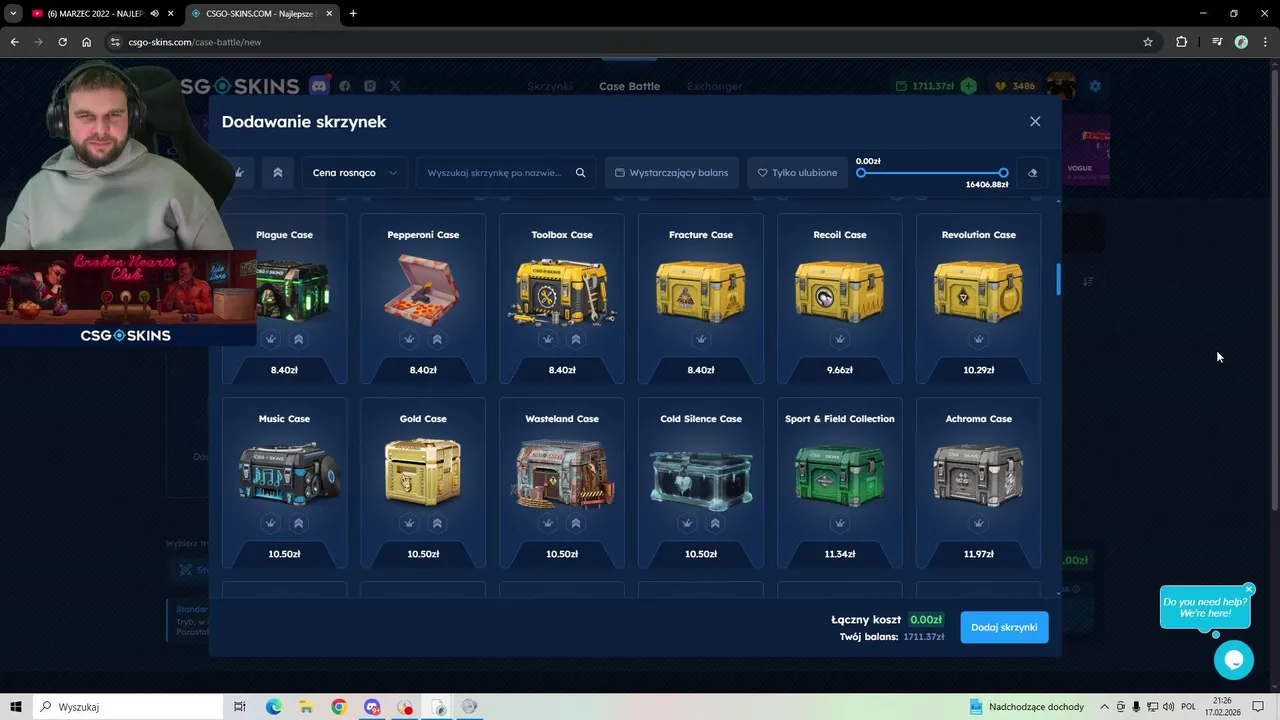Viewport: 1280px width, 720px height.
Task: Click the crown icon on Sport & Field Collection
Action: [840, 523]
